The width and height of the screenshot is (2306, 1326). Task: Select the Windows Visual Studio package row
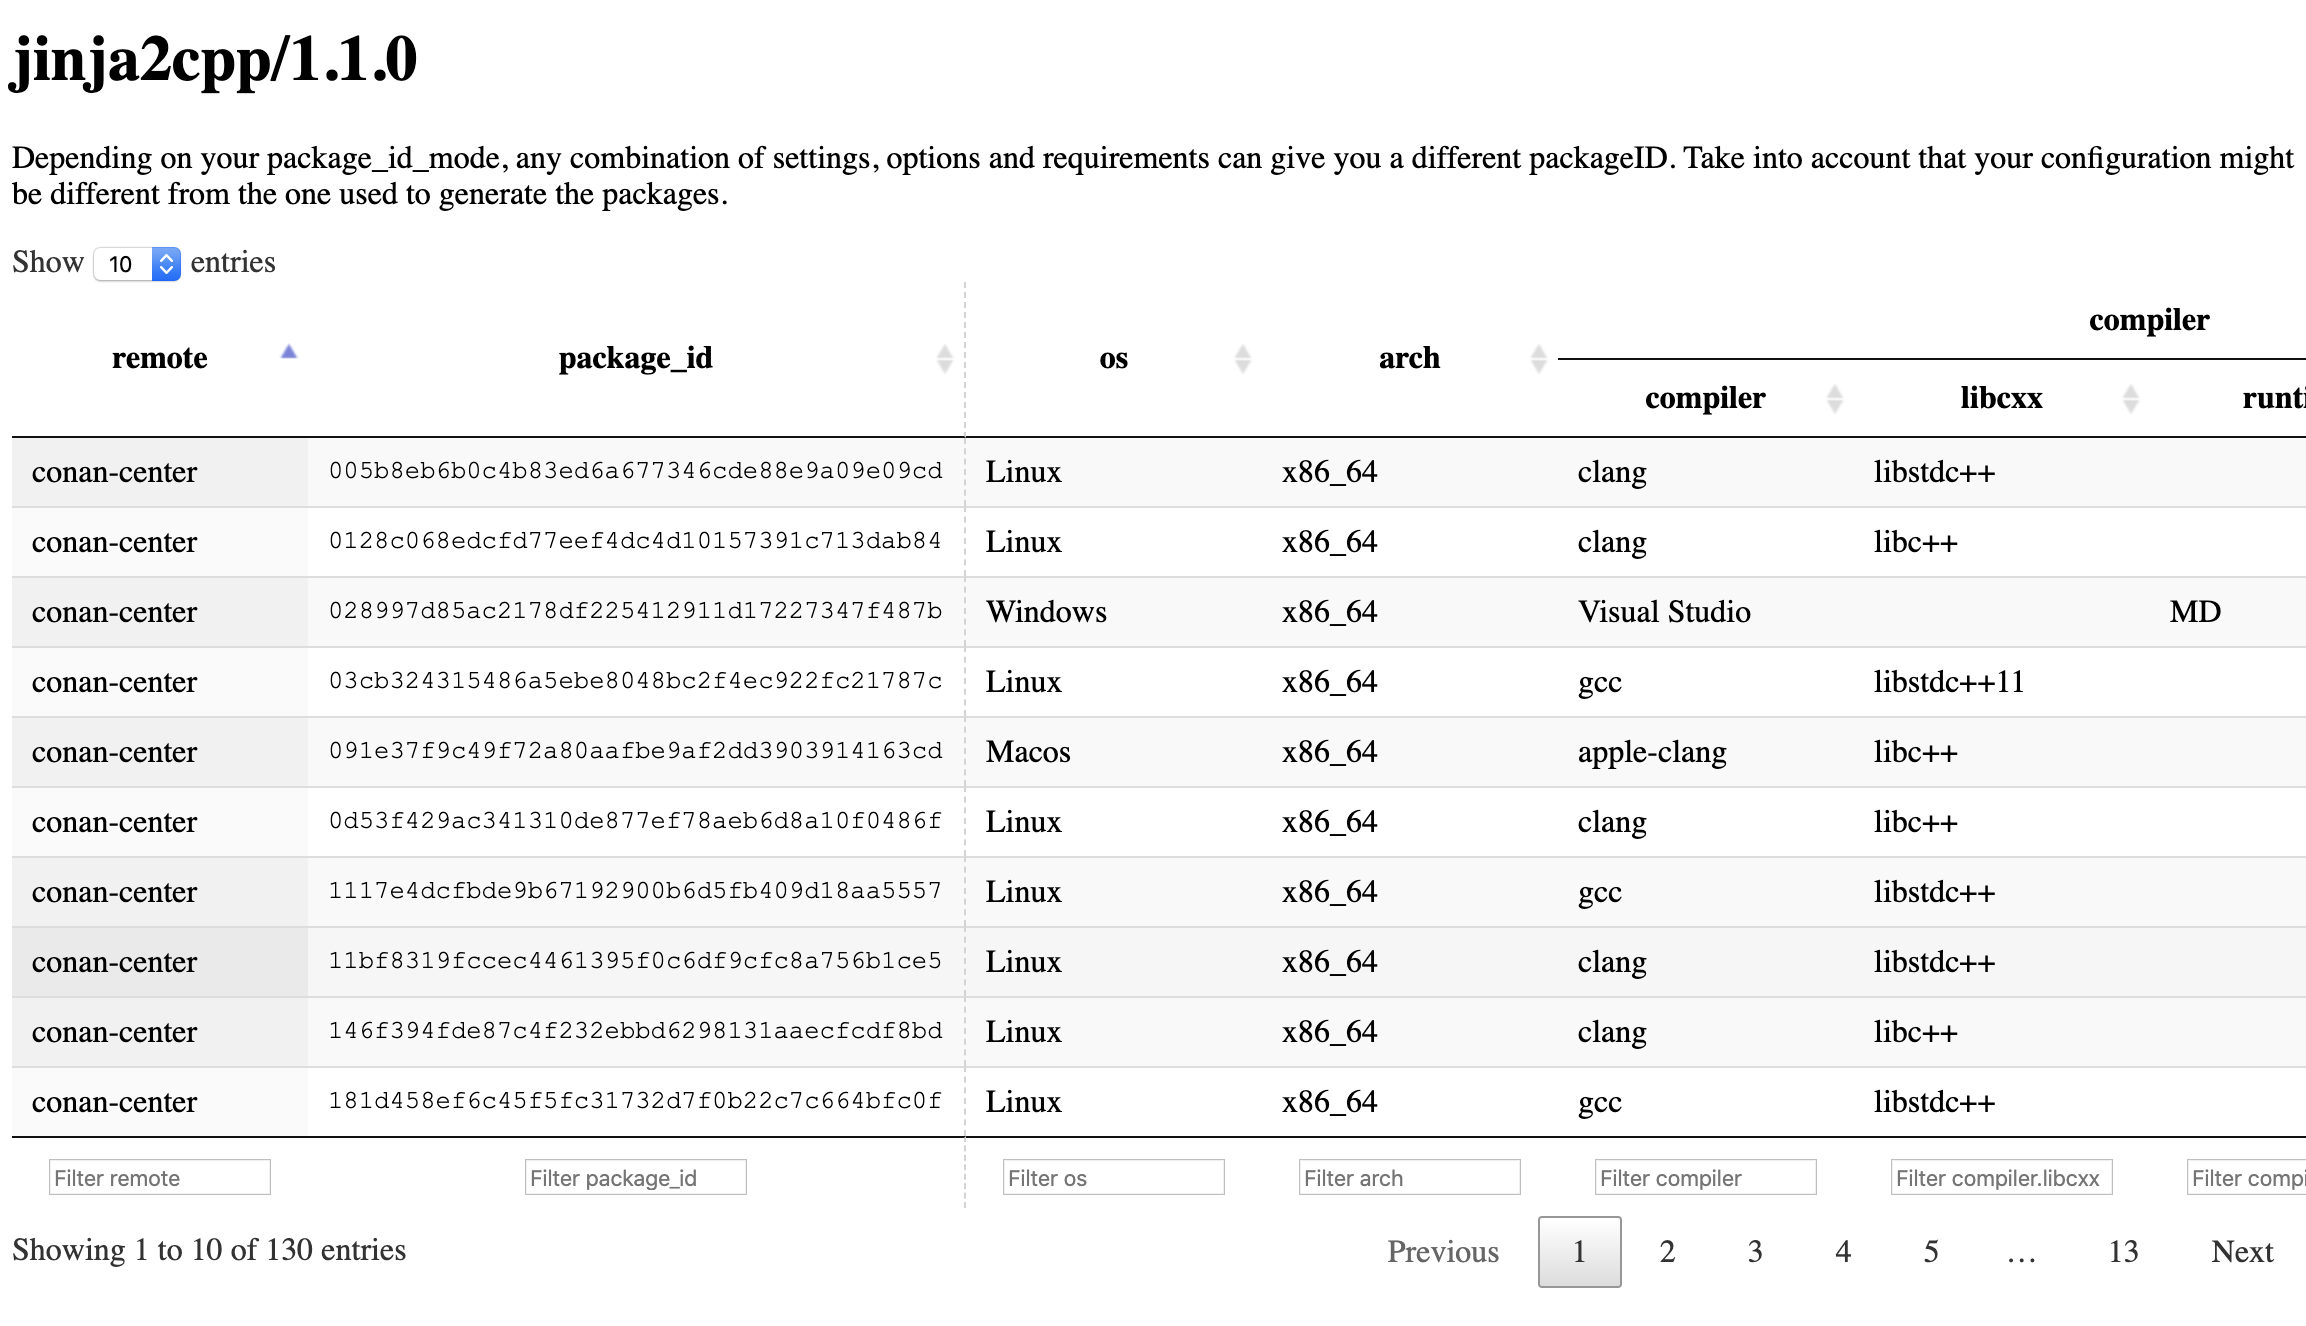click(x=1046, y=612)
